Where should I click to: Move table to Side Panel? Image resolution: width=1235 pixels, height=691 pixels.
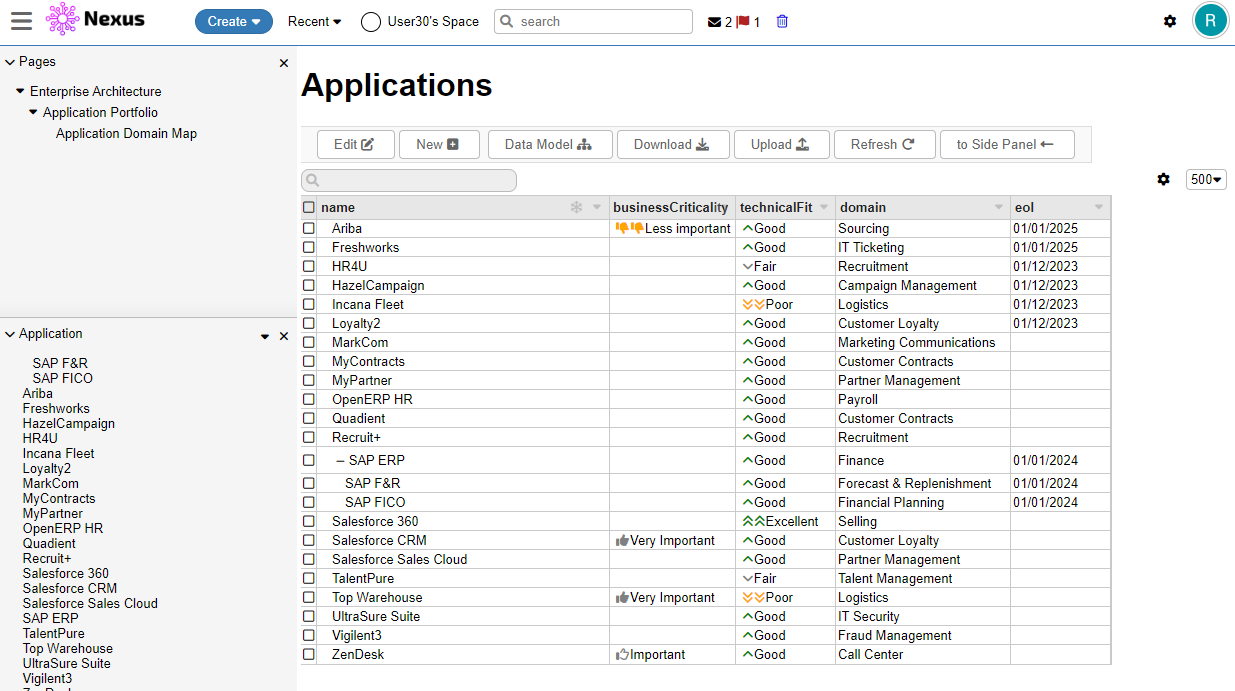coord(1007,144)
